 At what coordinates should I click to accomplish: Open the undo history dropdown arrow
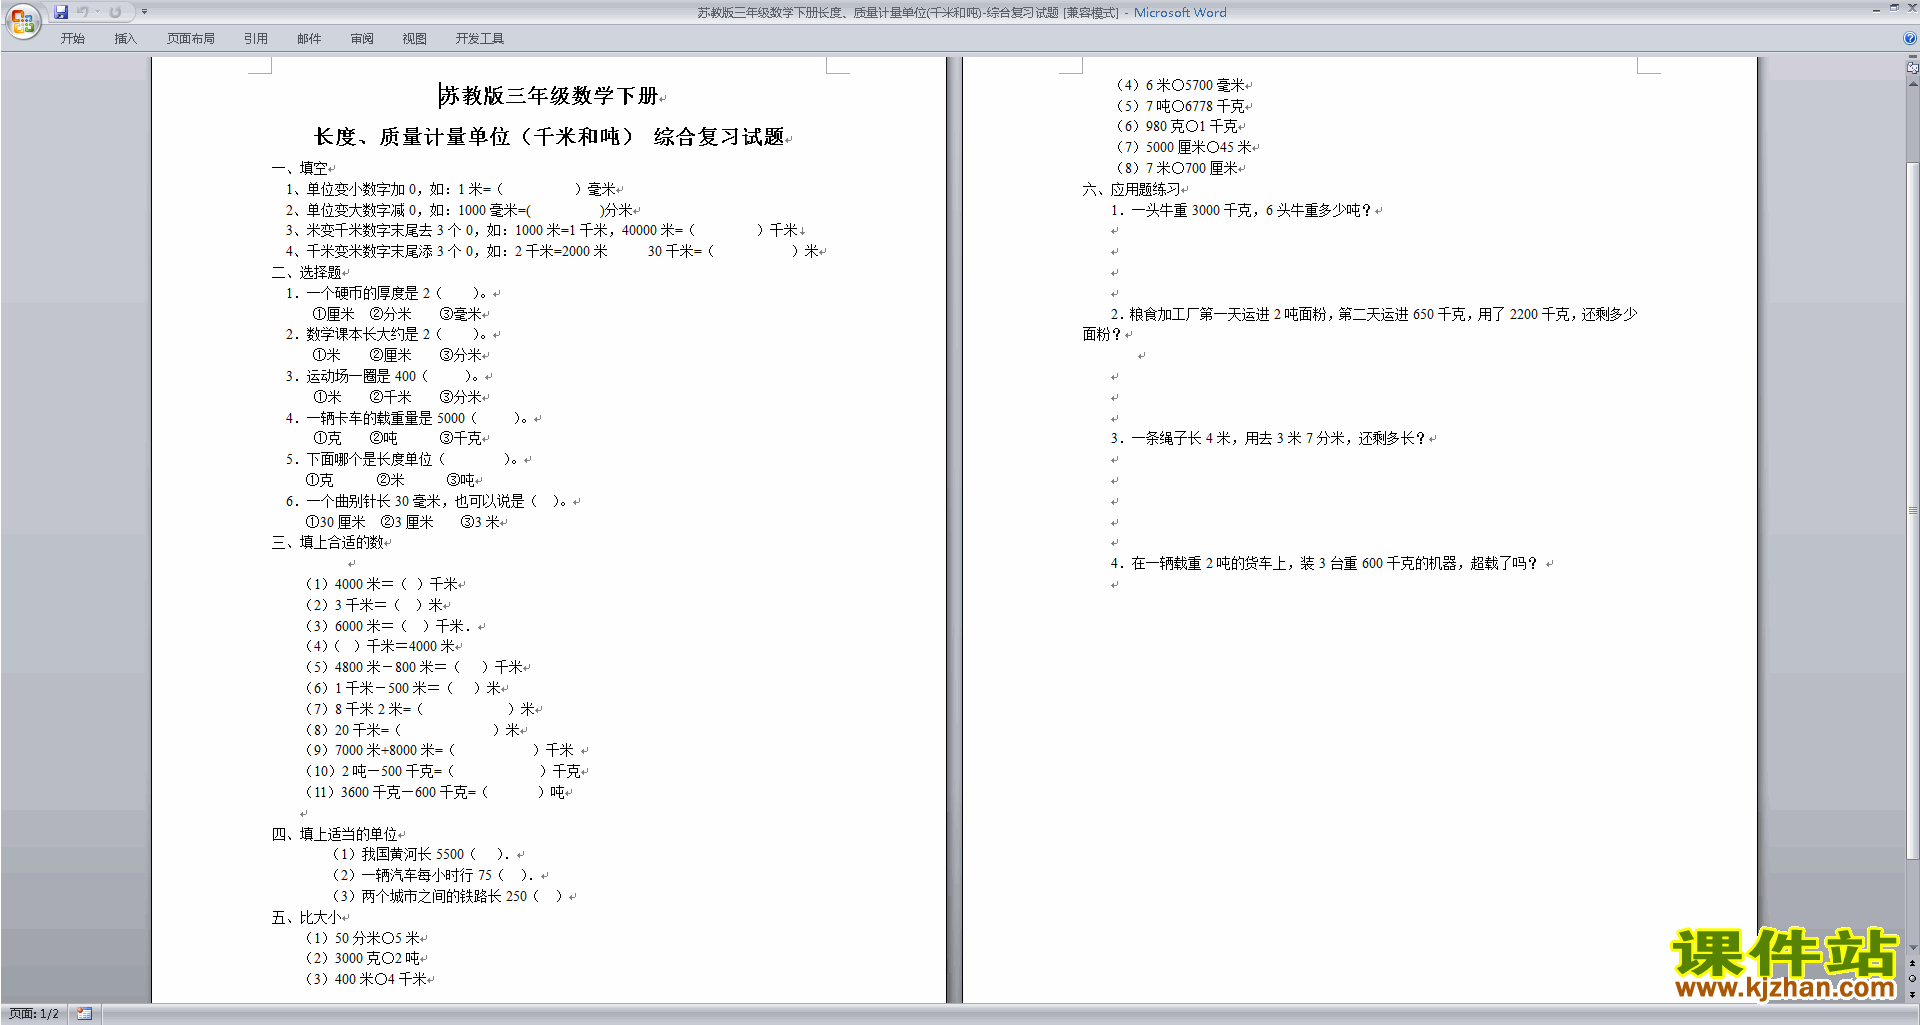97,12
